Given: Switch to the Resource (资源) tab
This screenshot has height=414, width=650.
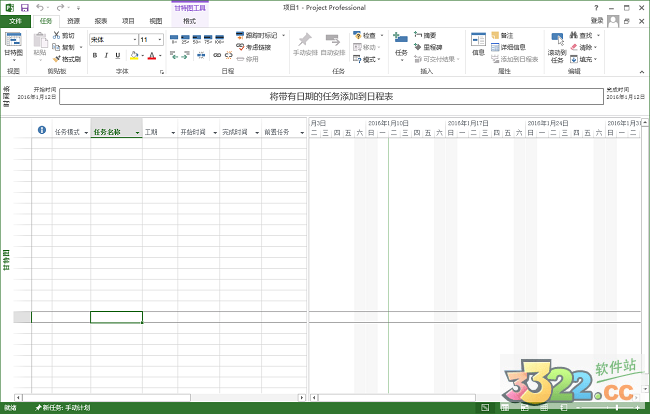Looking at the screenshot, I should [73, 21].
